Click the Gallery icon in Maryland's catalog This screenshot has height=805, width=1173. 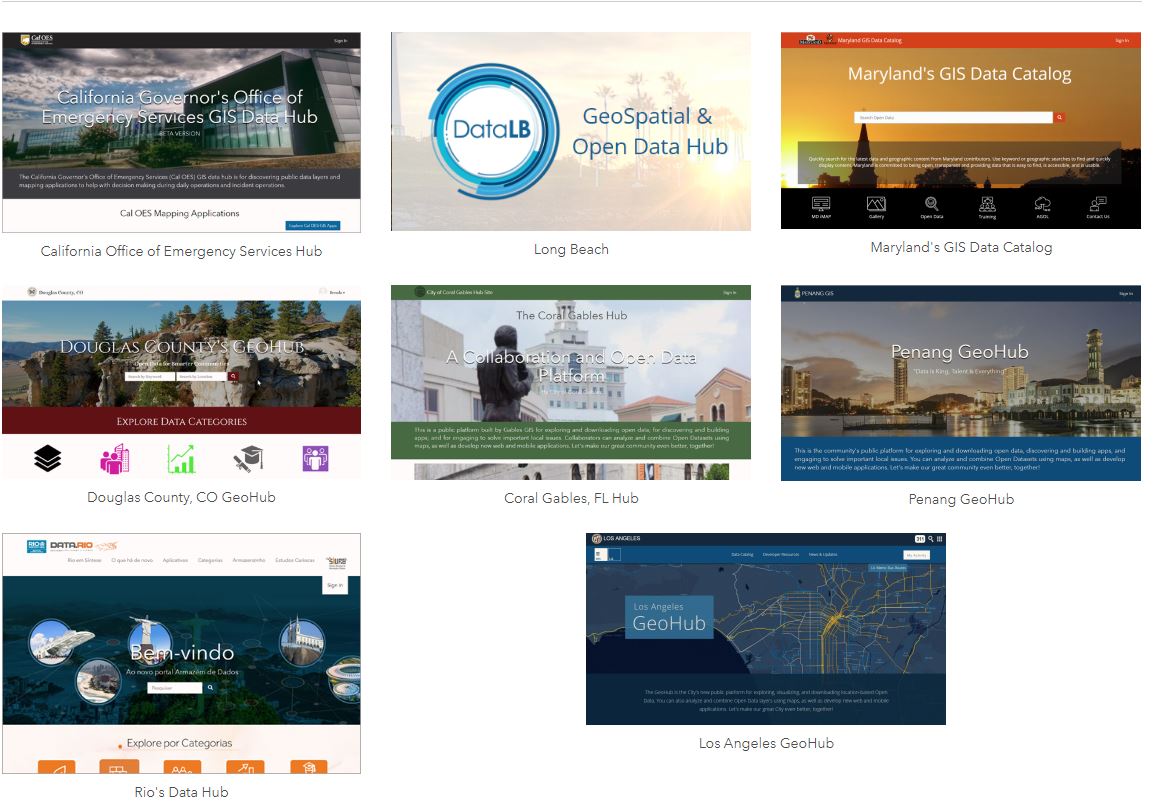click(876, 205)
